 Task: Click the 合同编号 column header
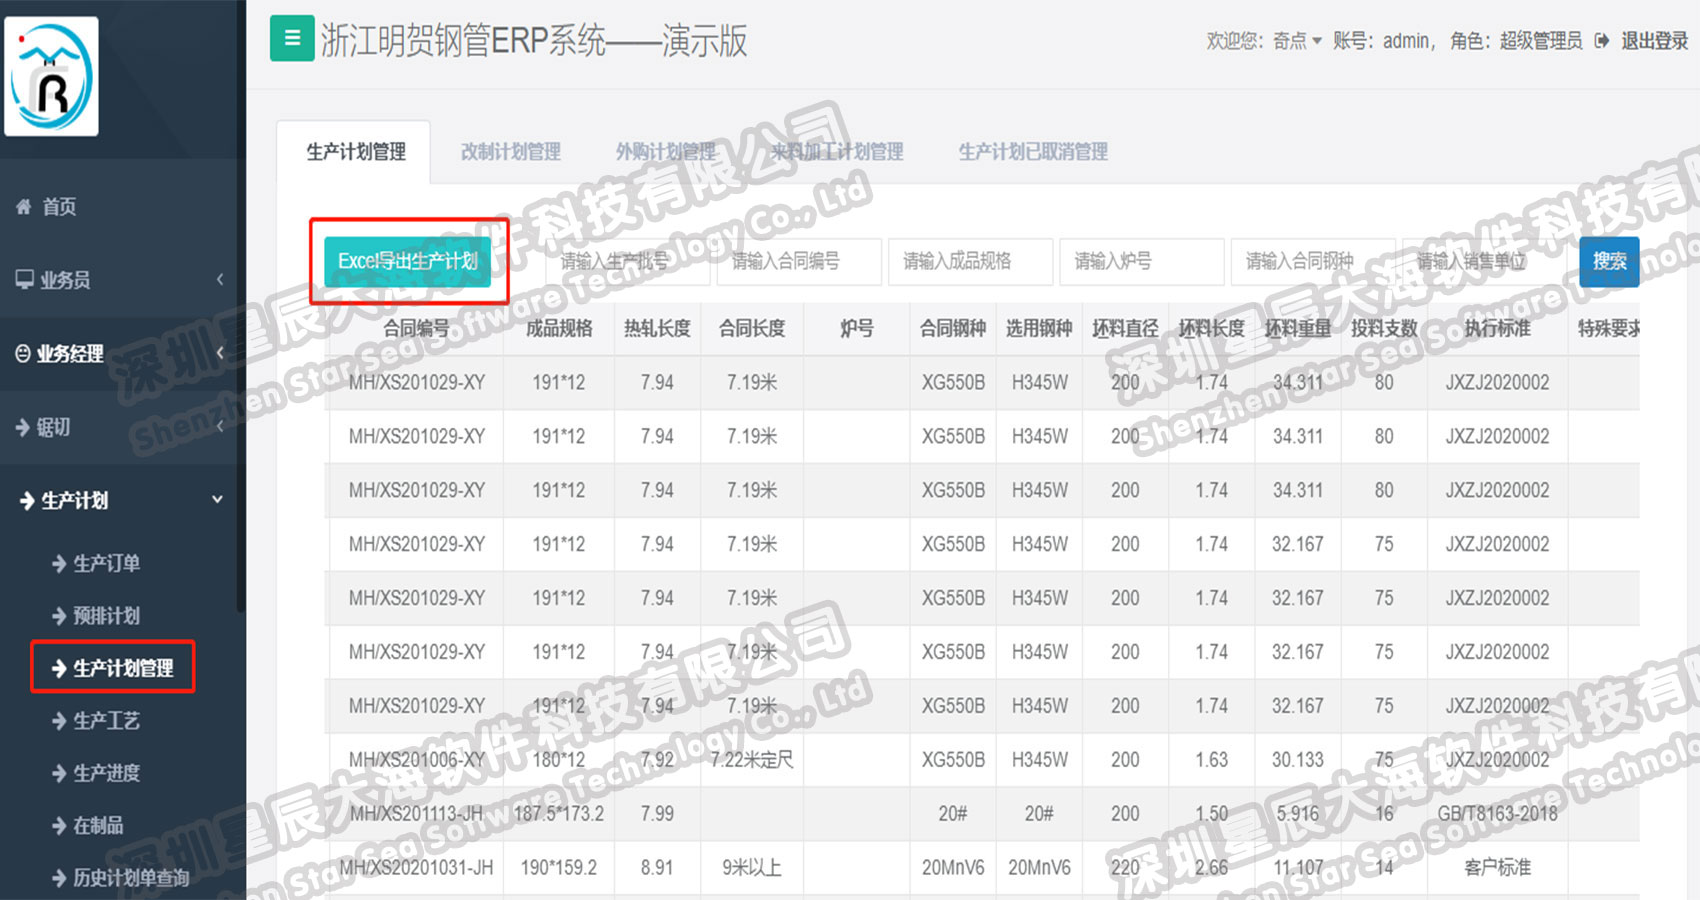pyautogui.click(x=417, y=328)
